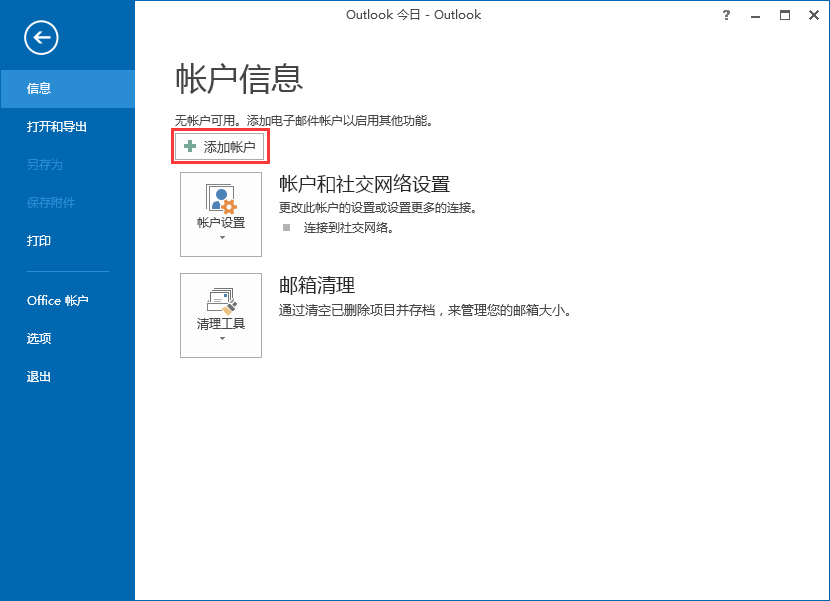Minimize the Outlook window
830x601 pixels.
tap(755, 15)
